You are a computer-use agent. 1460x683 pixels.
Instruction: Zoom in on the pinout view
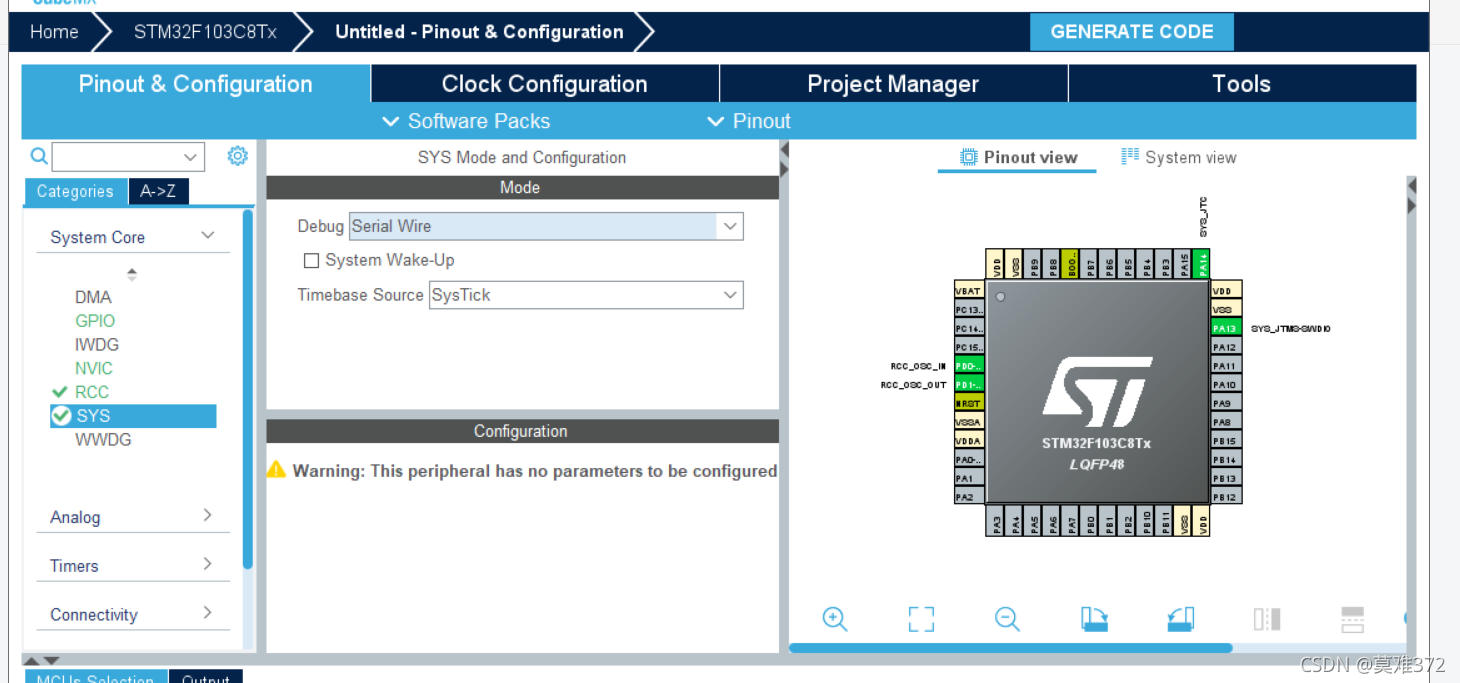[x=835, y=619]
